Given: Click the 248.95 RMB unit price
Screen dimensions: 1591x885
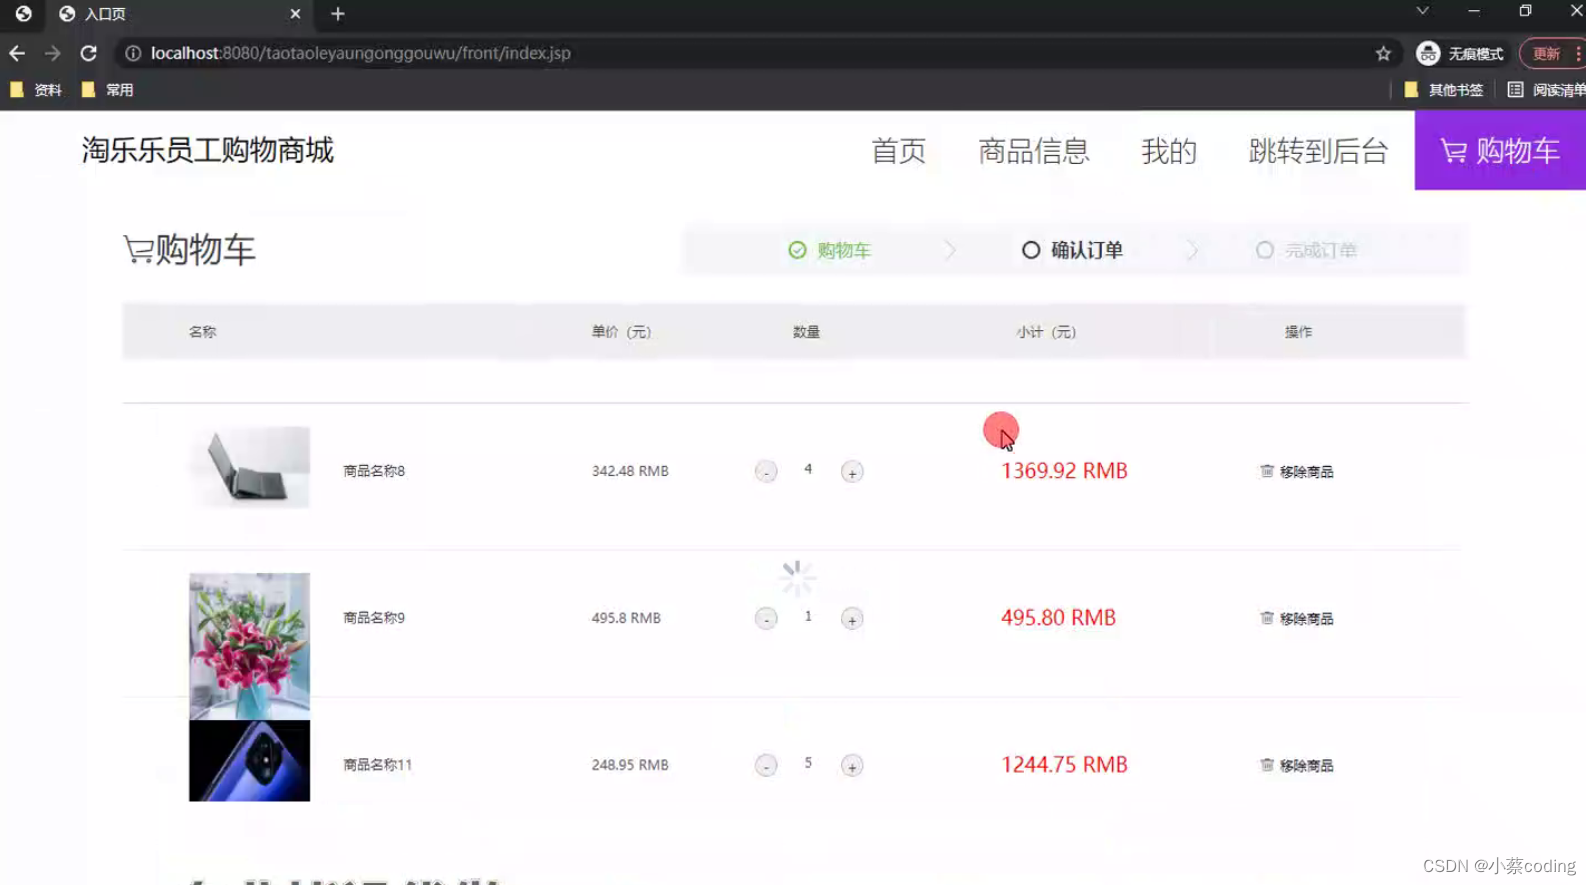Looking at the screenshot, I should (630, 765).
